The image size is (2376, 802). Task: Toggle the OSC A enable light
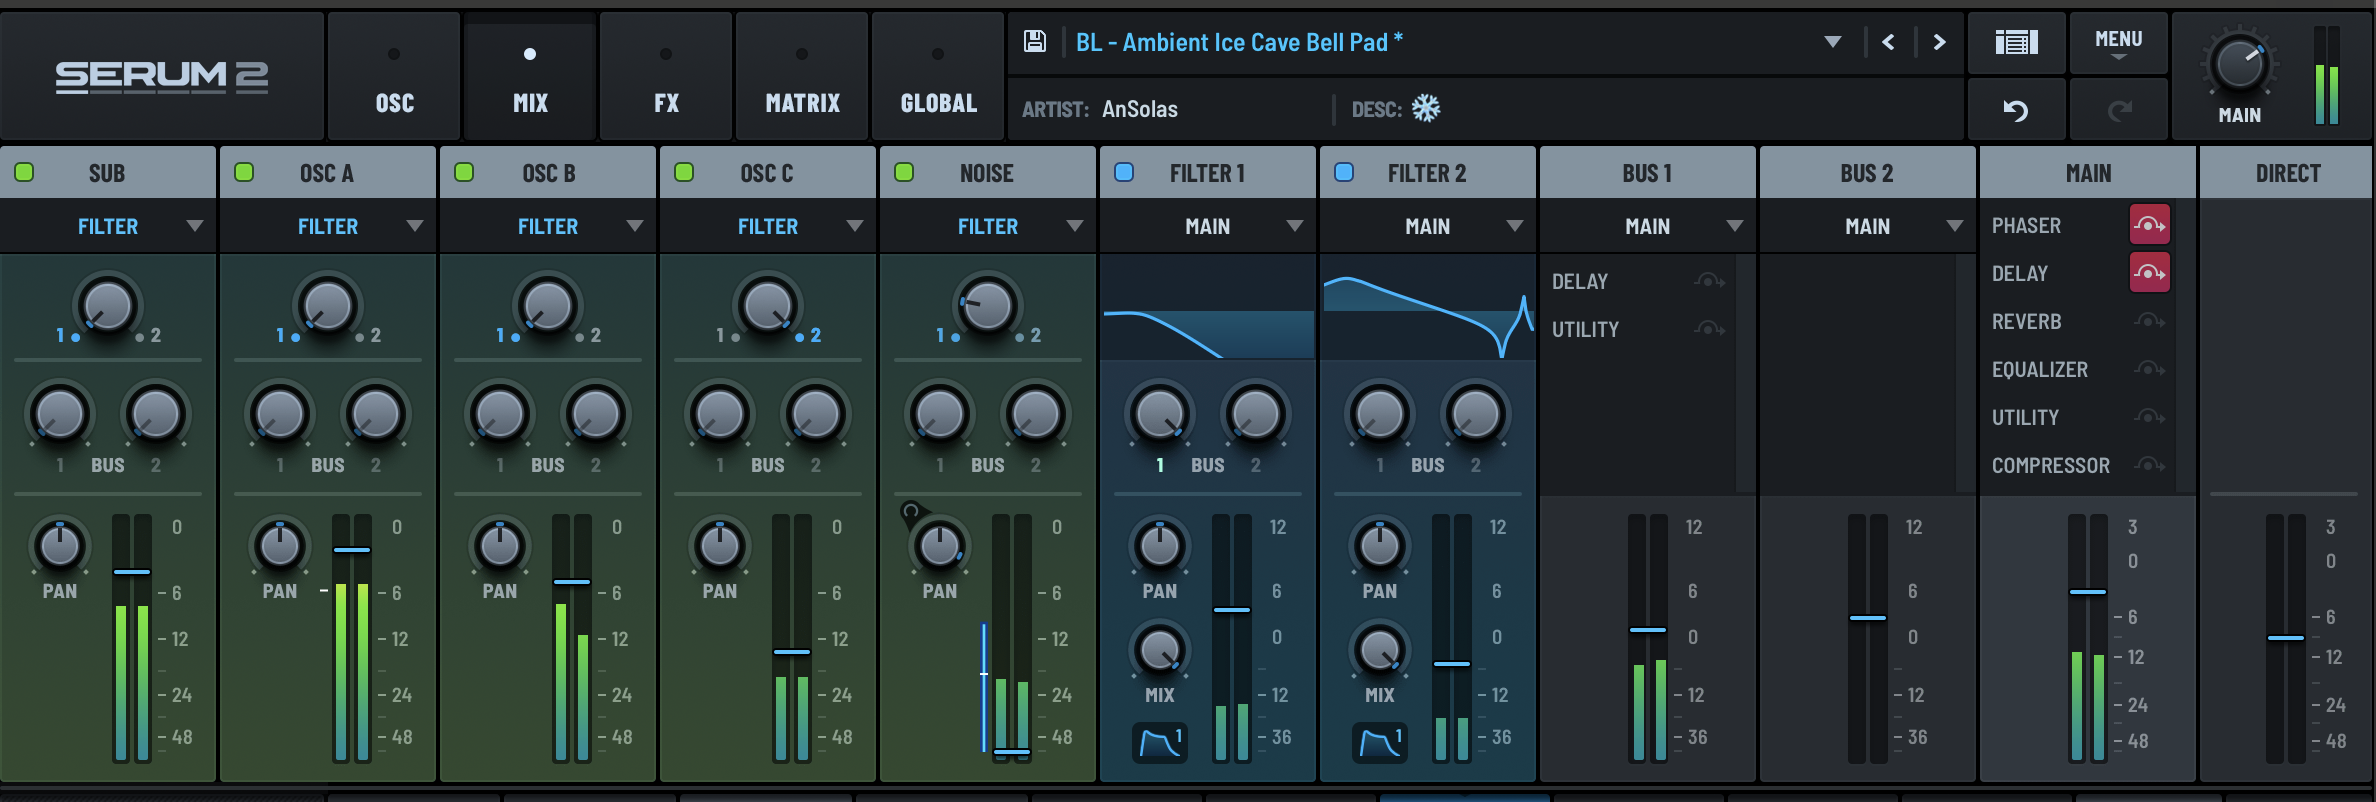[x=244, y=172]
